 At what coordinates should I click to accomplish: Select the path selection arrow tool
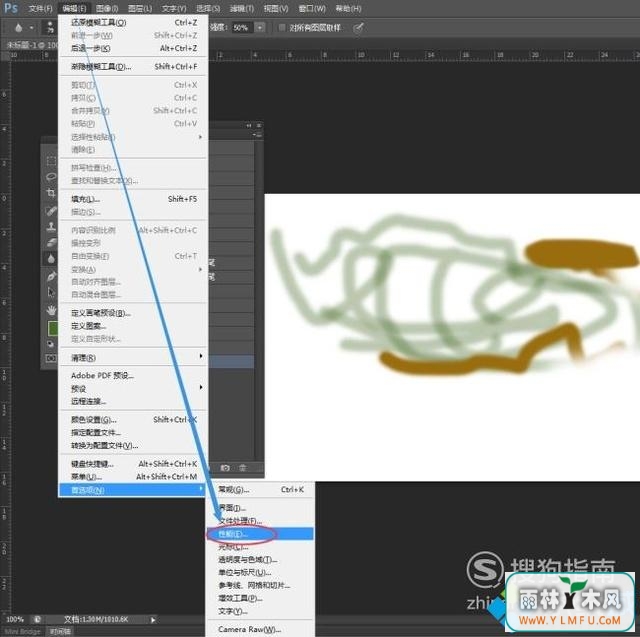click(51, 293)
